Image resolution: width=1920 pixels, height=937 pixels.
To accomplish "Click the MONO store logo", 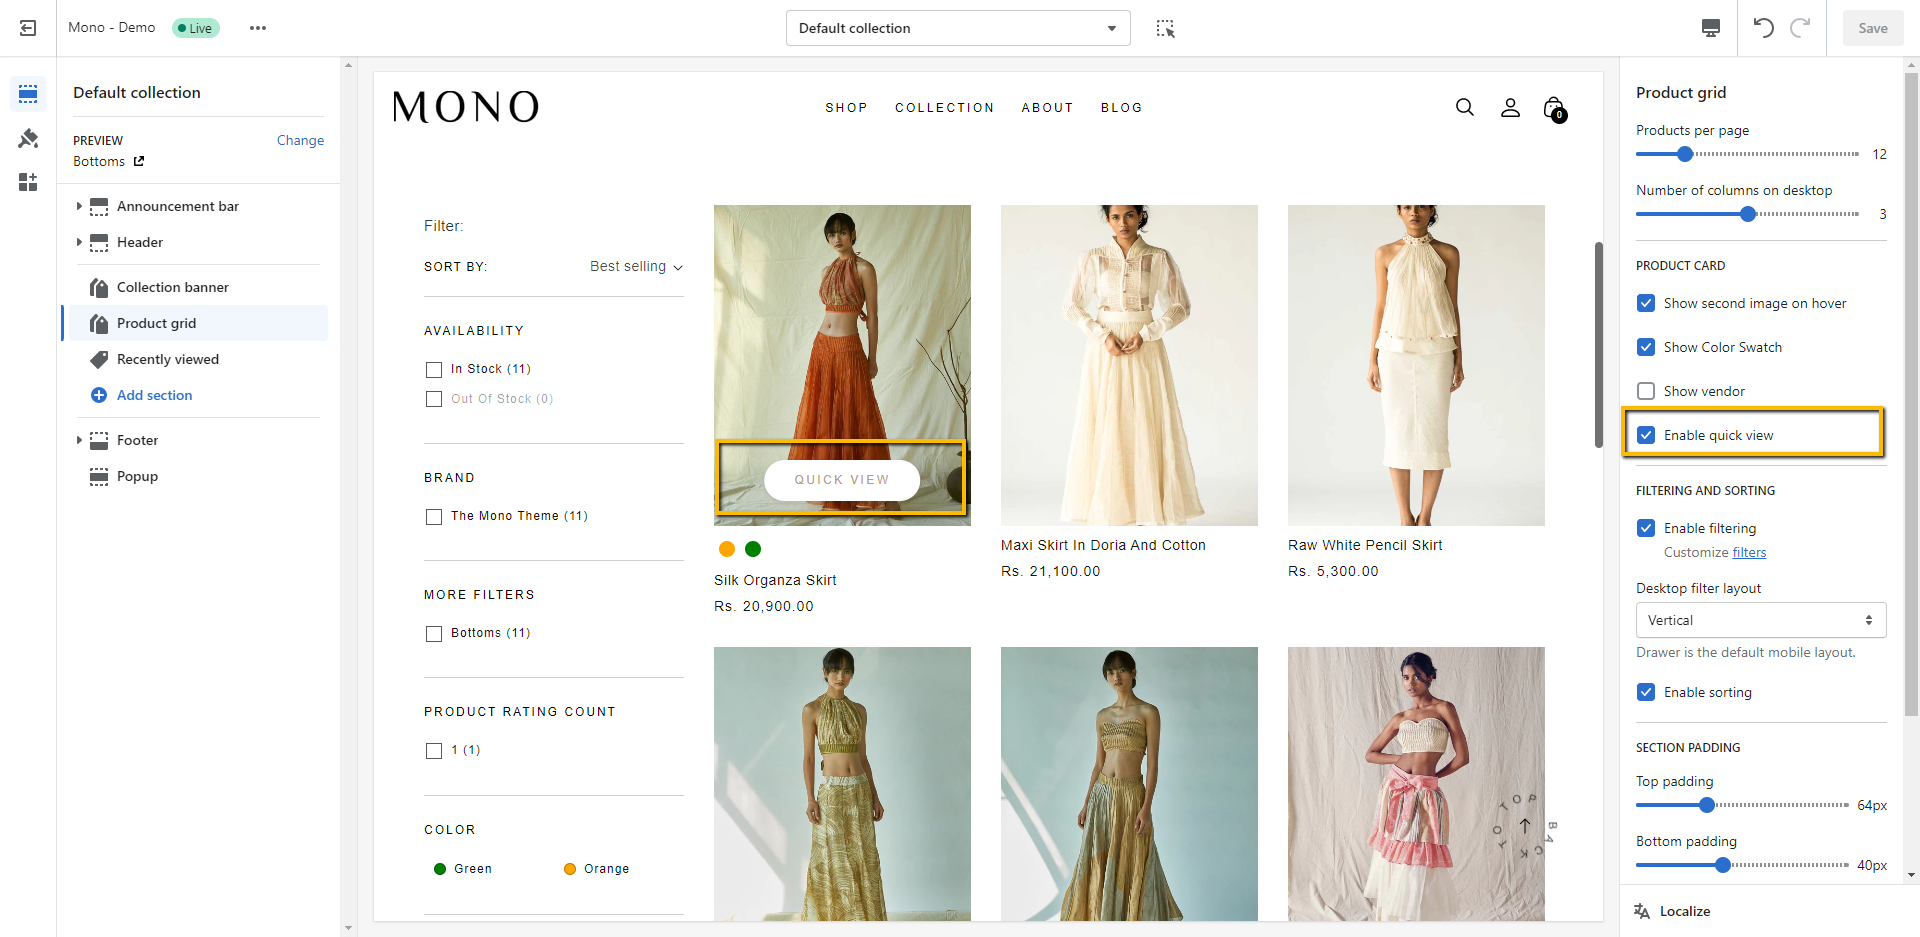I will tap(466, 107).
